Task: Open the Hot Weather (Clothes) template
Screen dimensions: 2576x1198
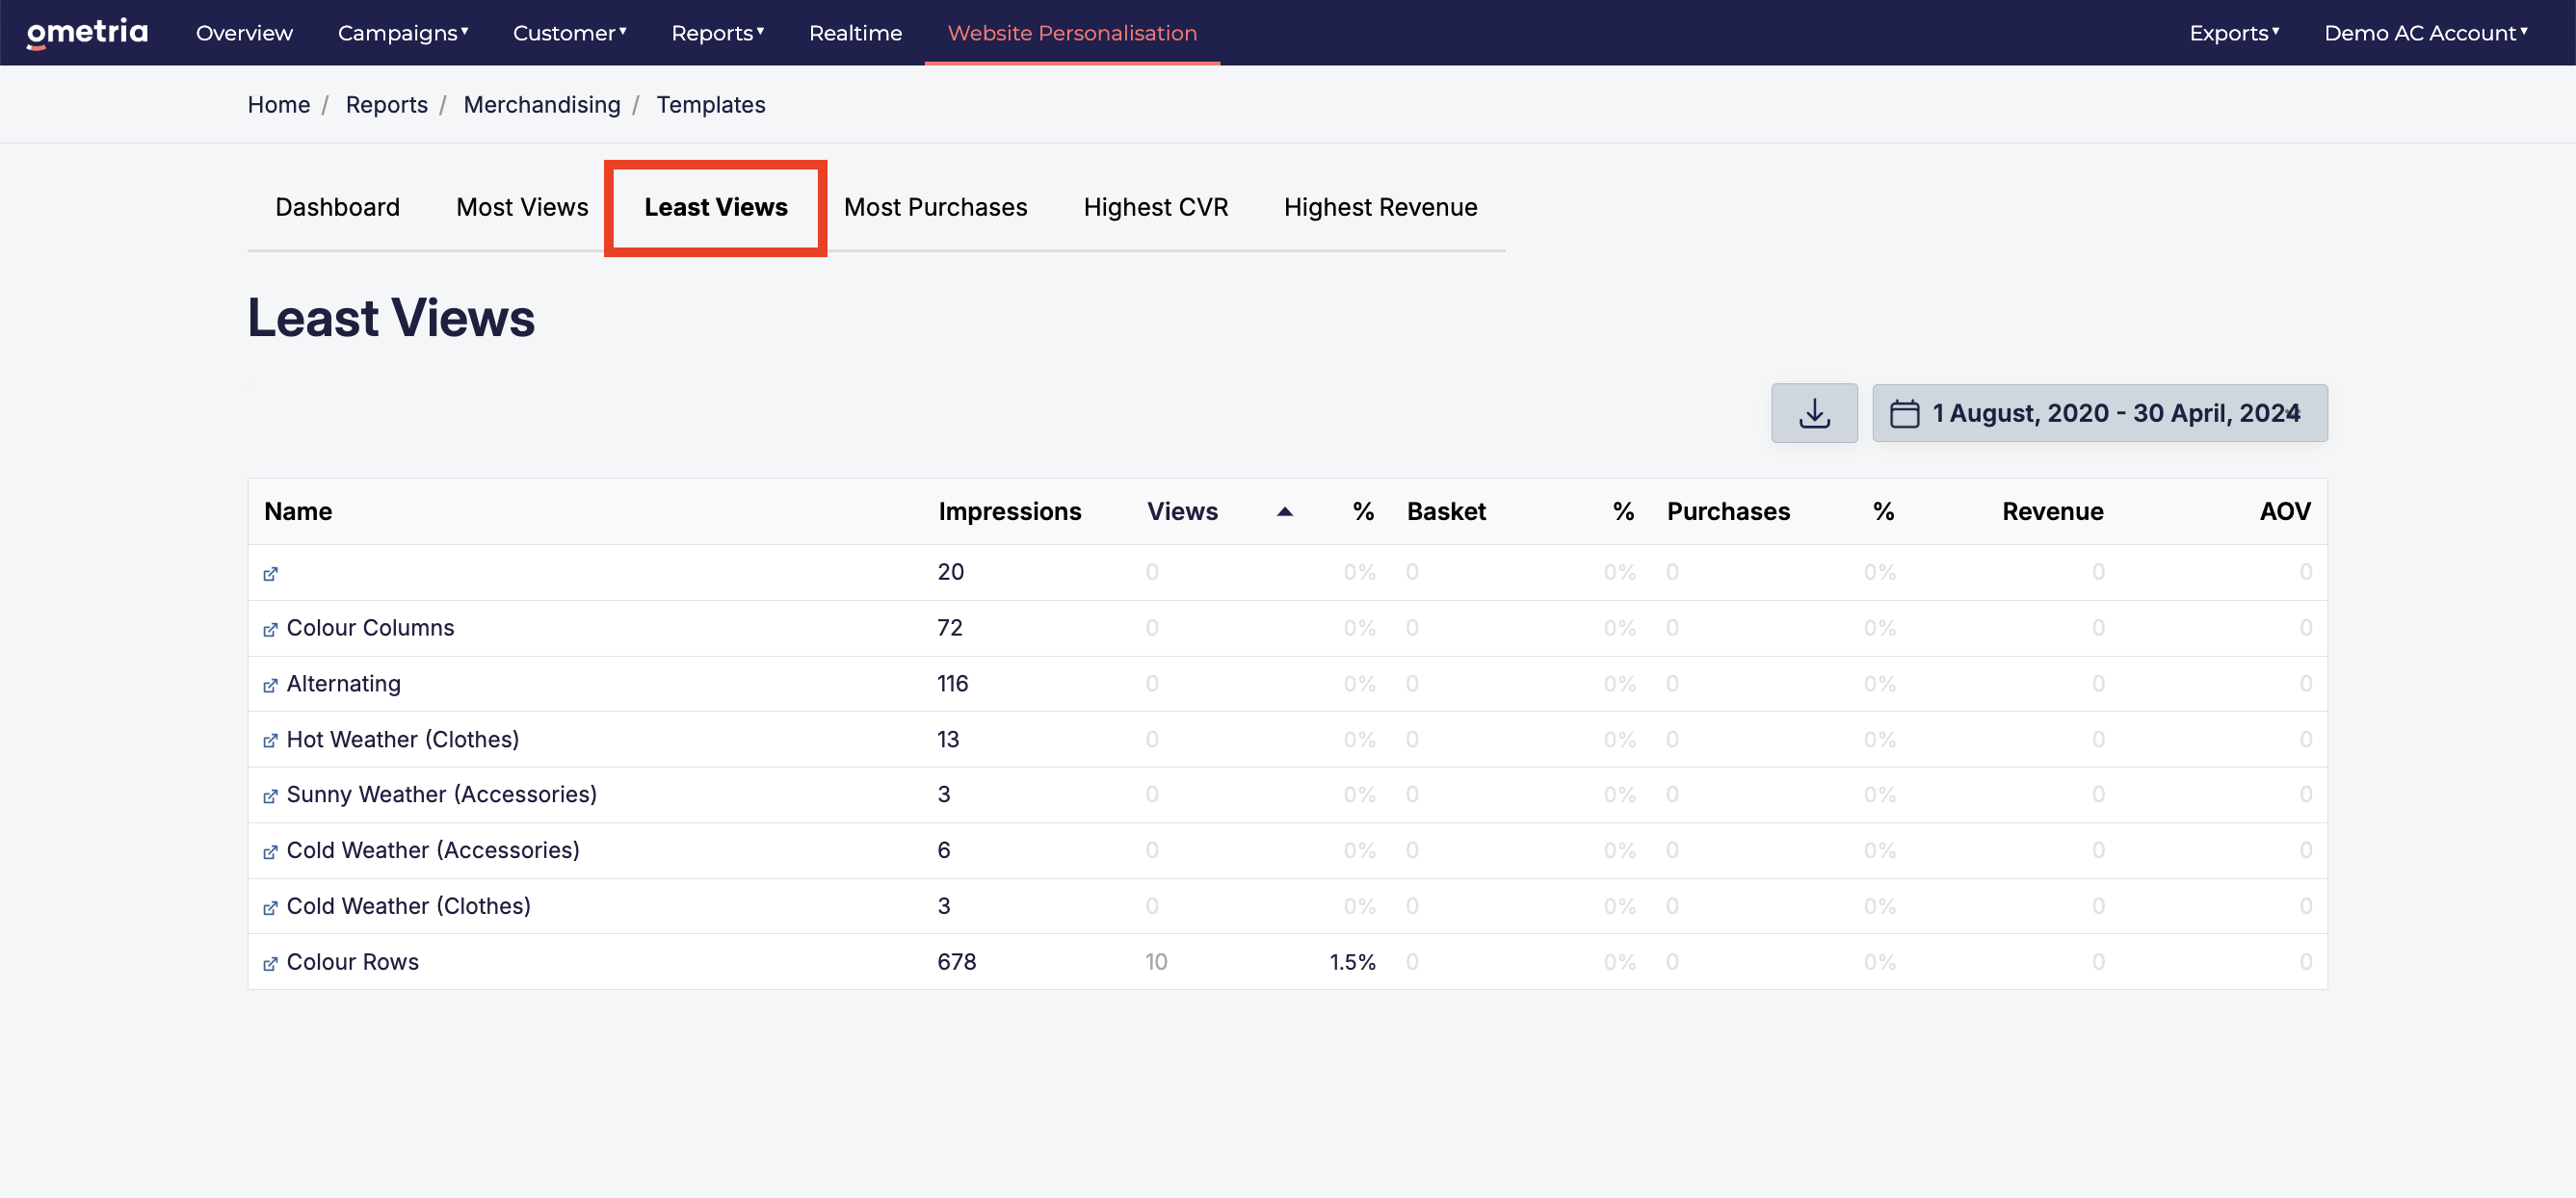Action: 402,739
